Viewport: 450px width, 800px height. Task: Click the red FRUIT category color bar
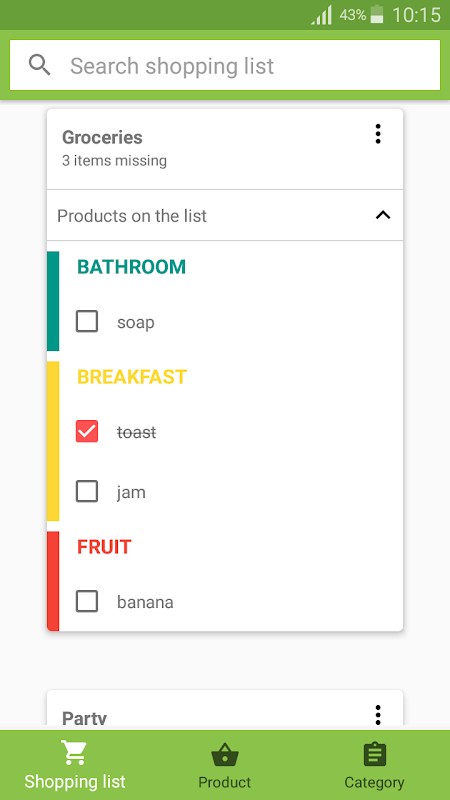coord(53,581)
